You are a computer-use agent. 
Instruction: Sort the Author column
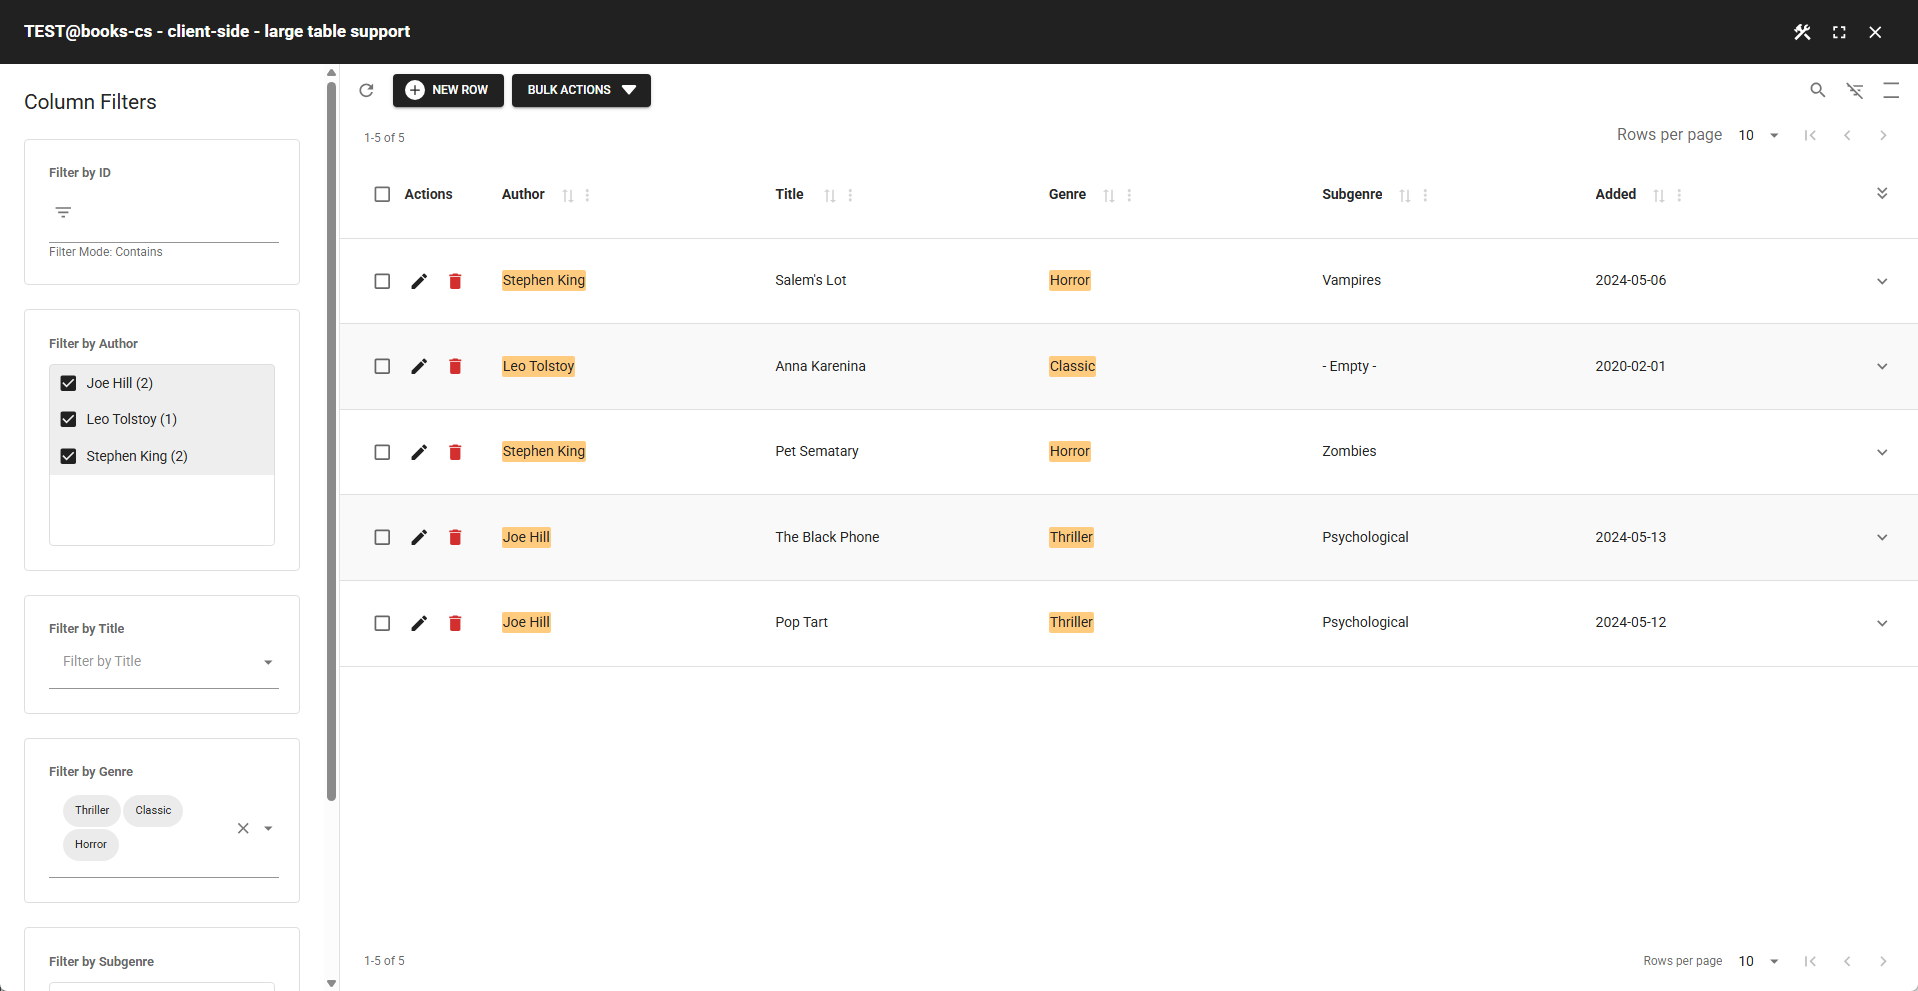click(x=568, y=196)
